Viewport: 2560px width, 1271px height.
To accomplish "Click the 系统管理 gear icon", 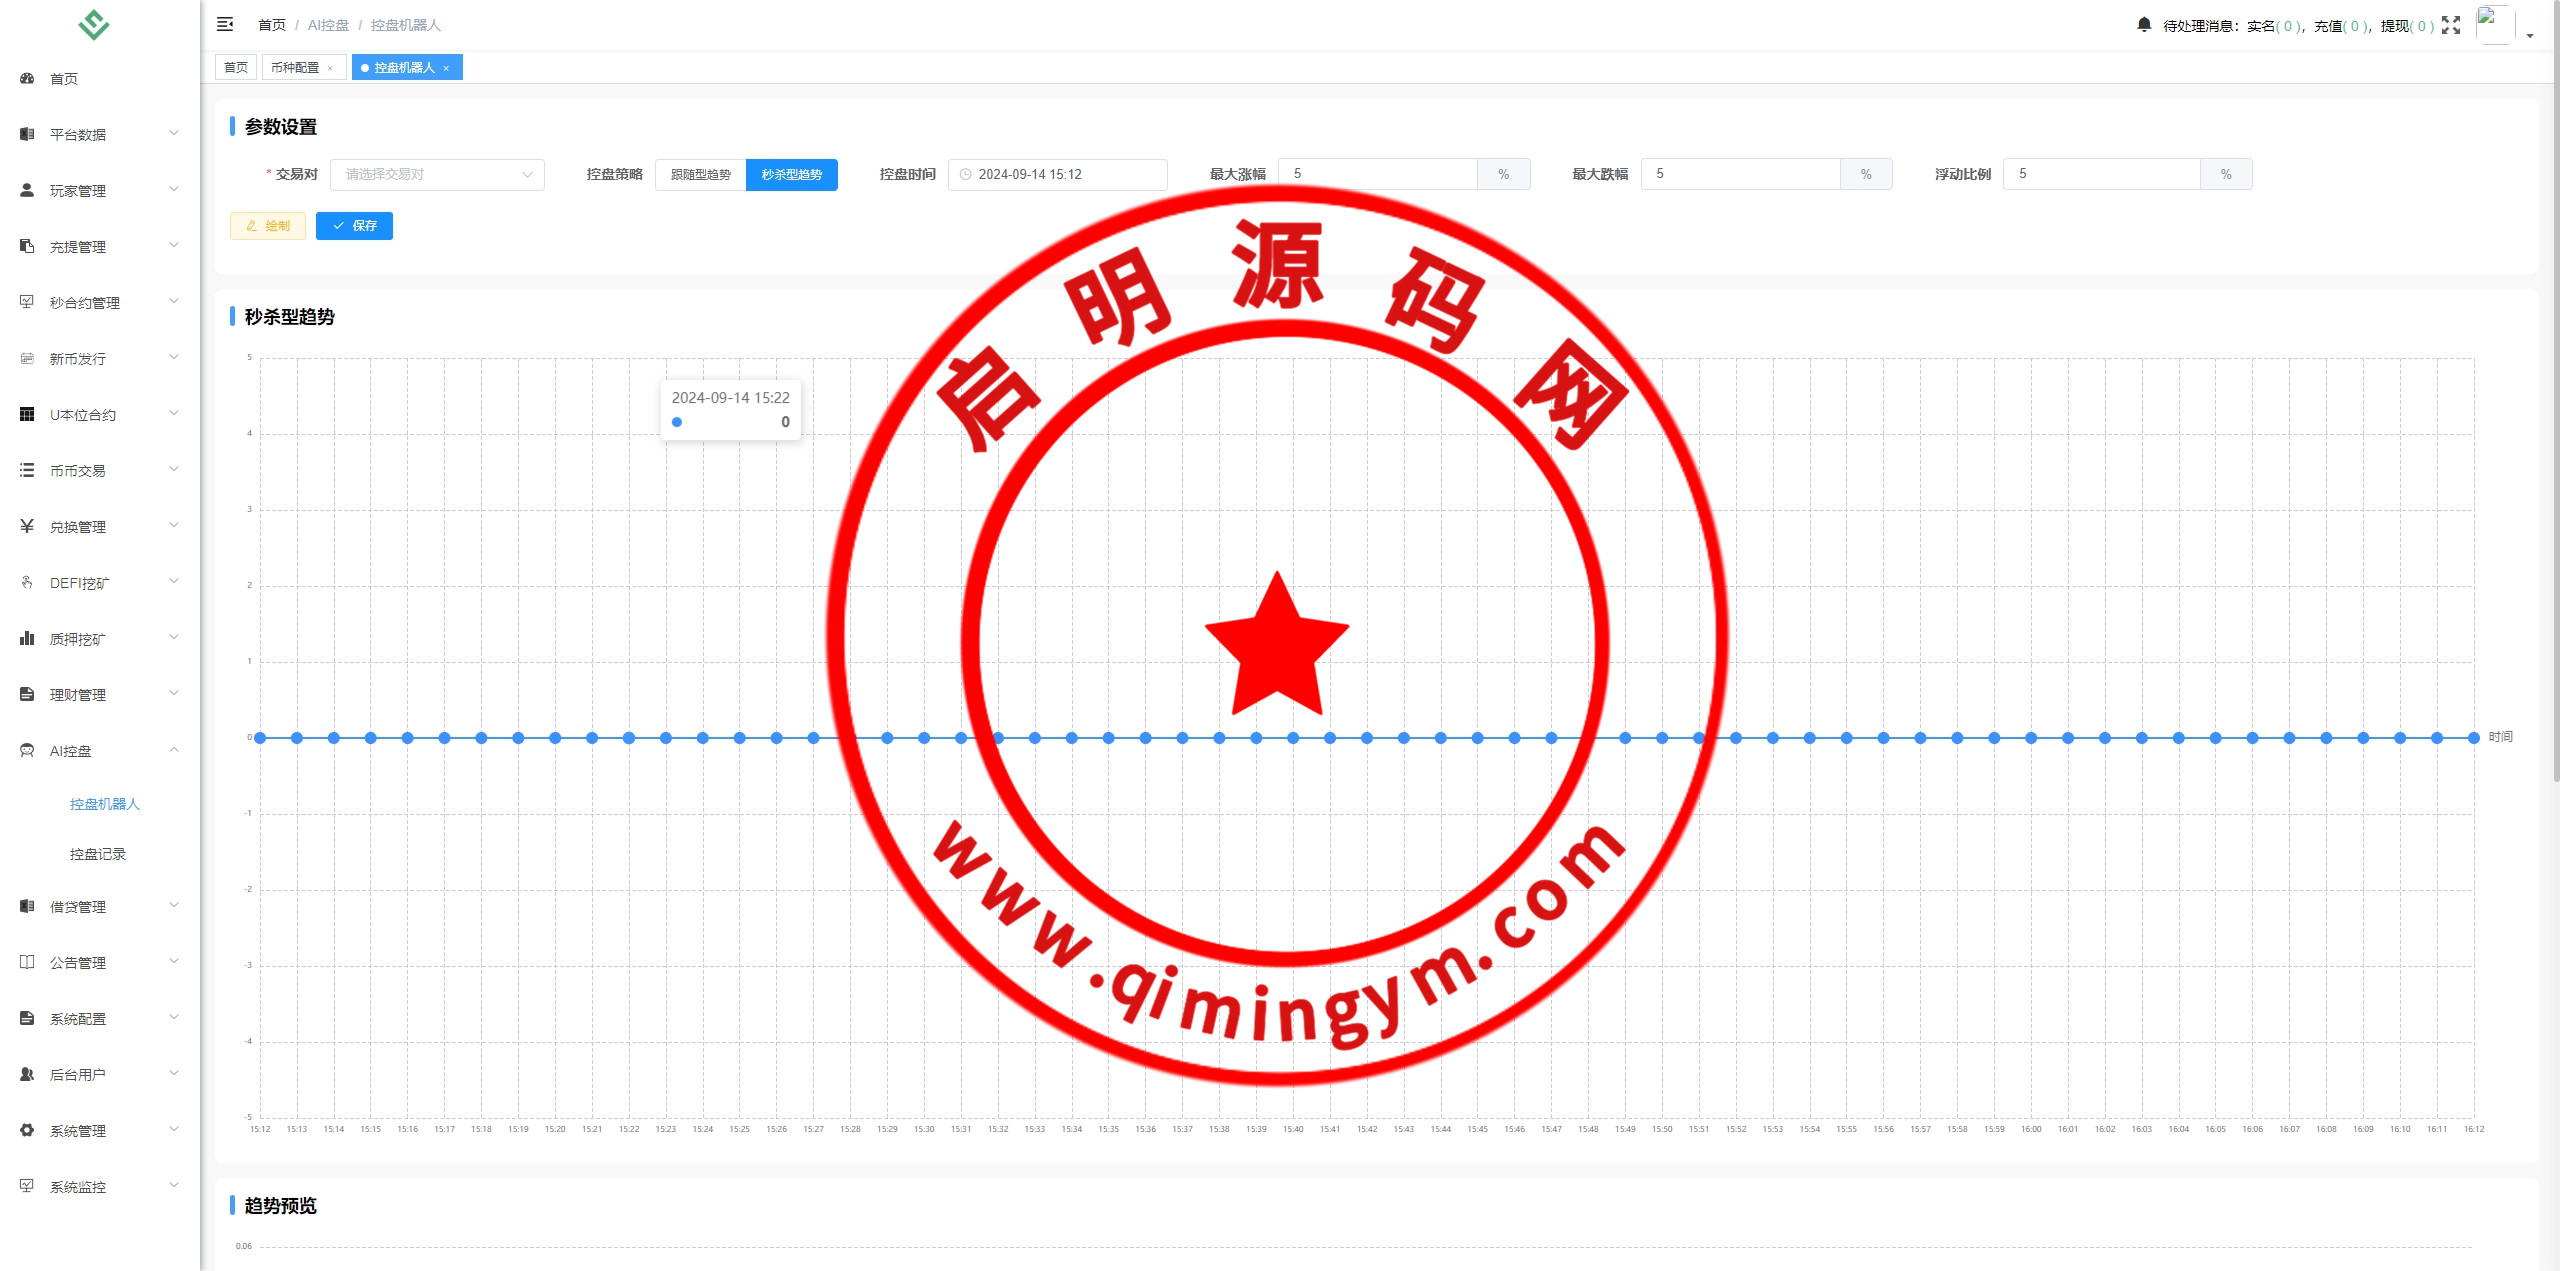I will 27,1130.
